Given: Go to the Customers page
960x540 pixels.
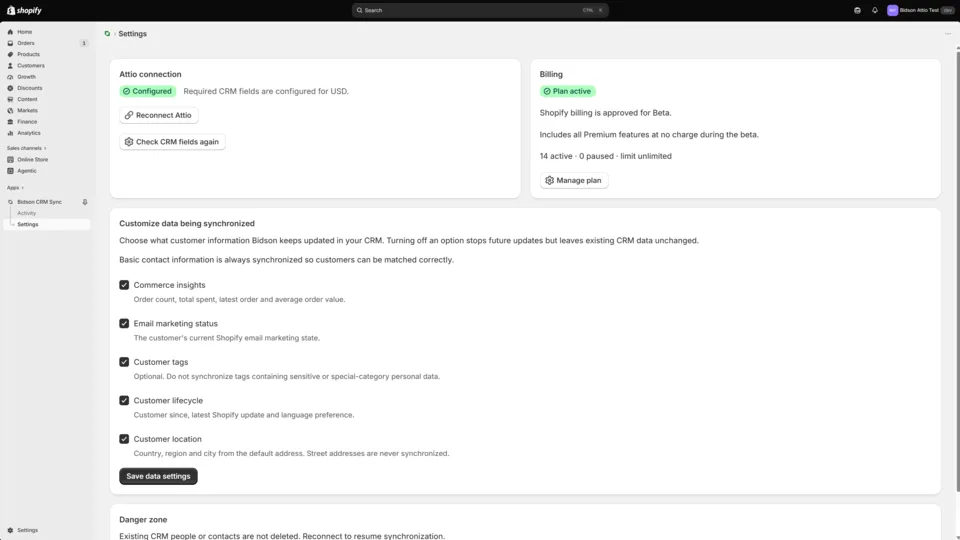Looking at the screenshot, I should 47,66.
